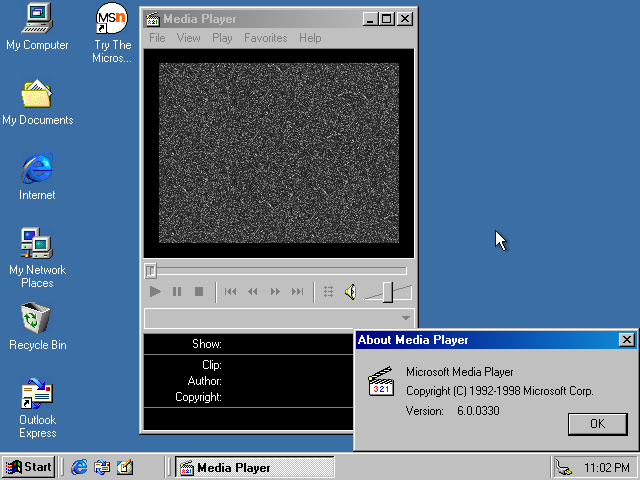Close the About Media Player dialog
The image size is (640, 480).
(x=627, y=340)
